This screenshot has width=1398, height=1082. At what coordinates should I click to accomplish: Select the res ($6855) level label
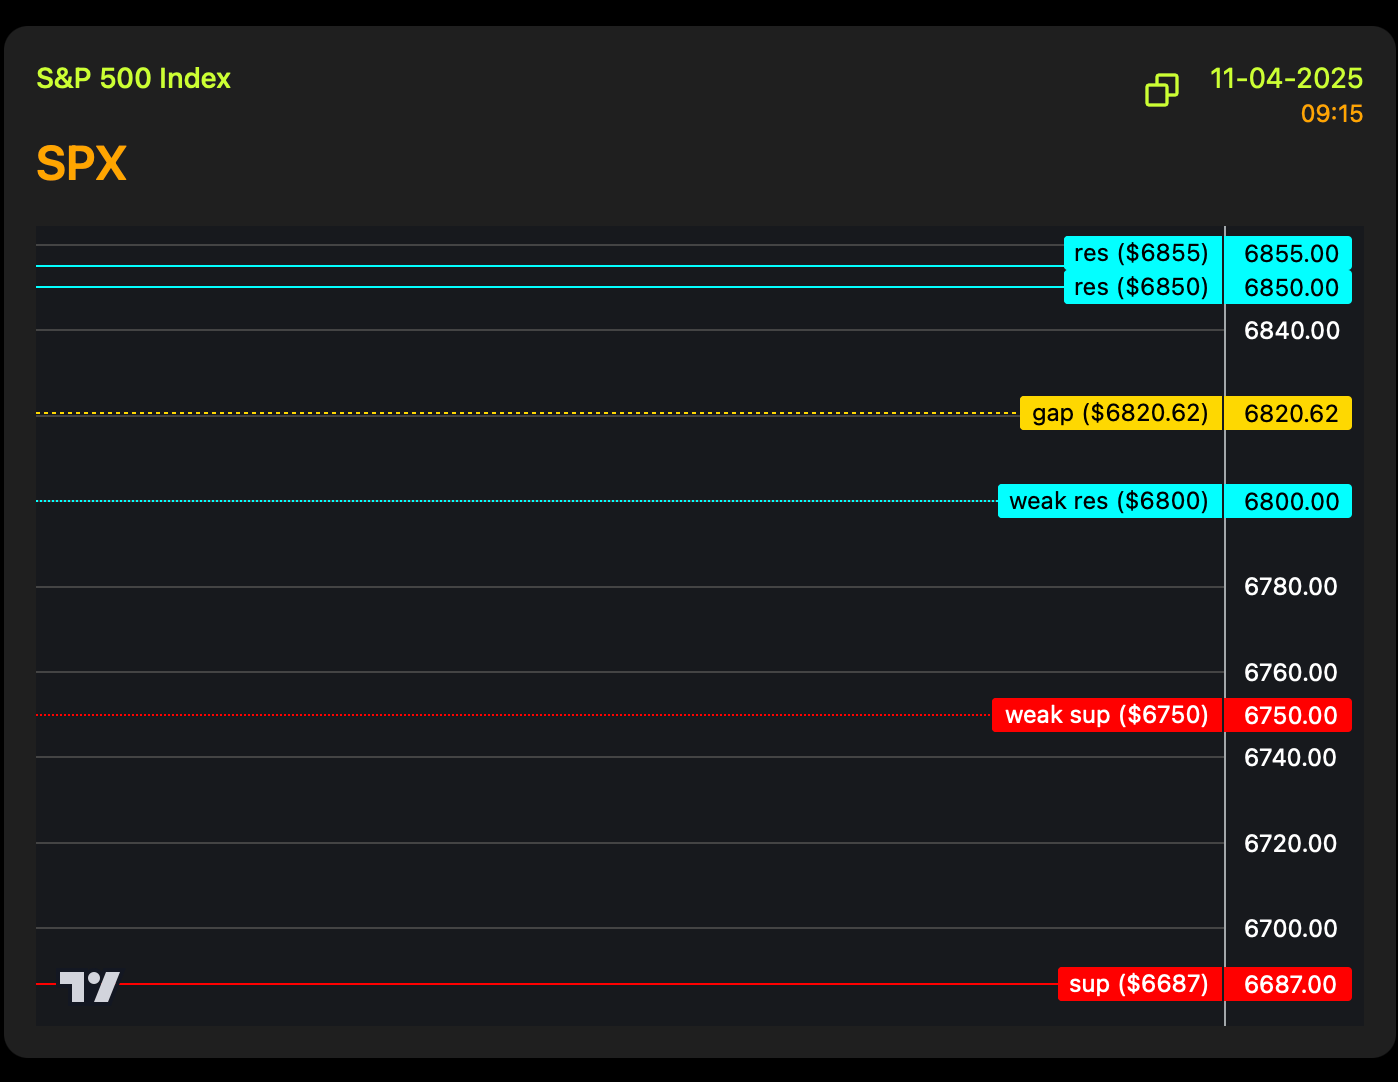pos(1141,253)
